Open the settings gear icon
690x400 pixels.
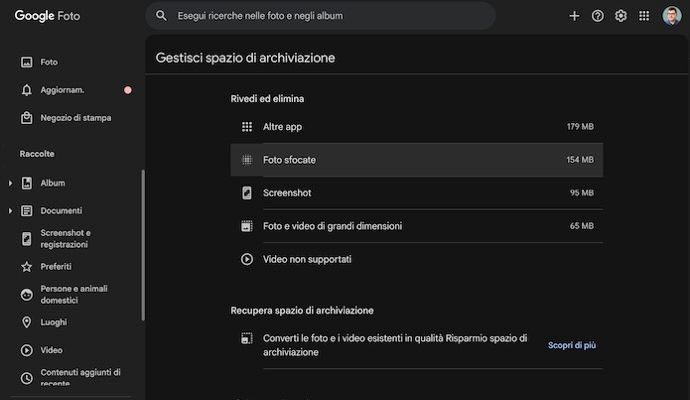(621, 16)
